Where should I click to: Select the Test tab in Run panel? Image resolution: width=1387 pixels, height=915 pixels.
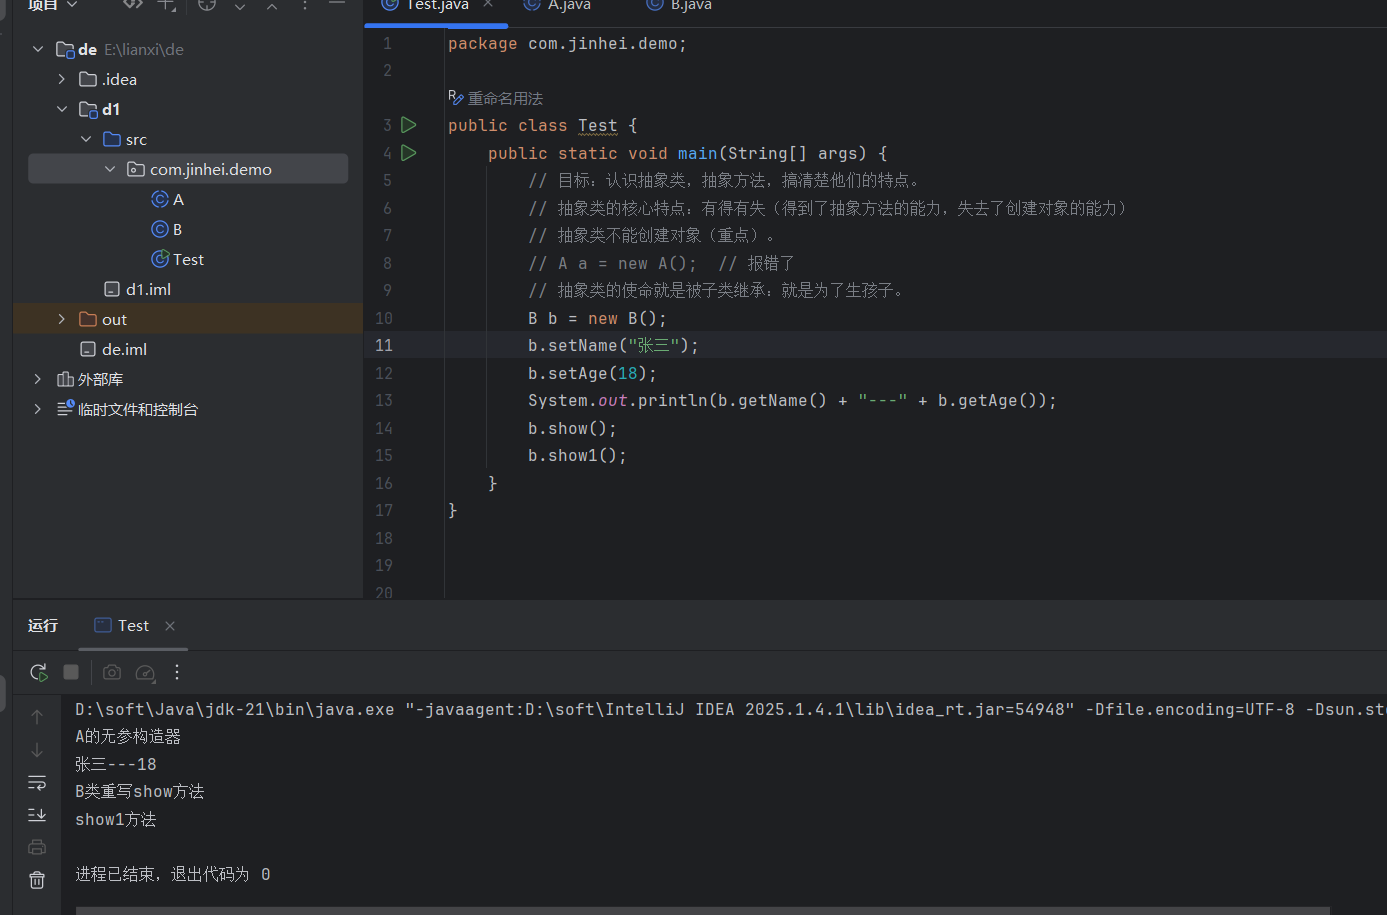click(x=133, y=626)
